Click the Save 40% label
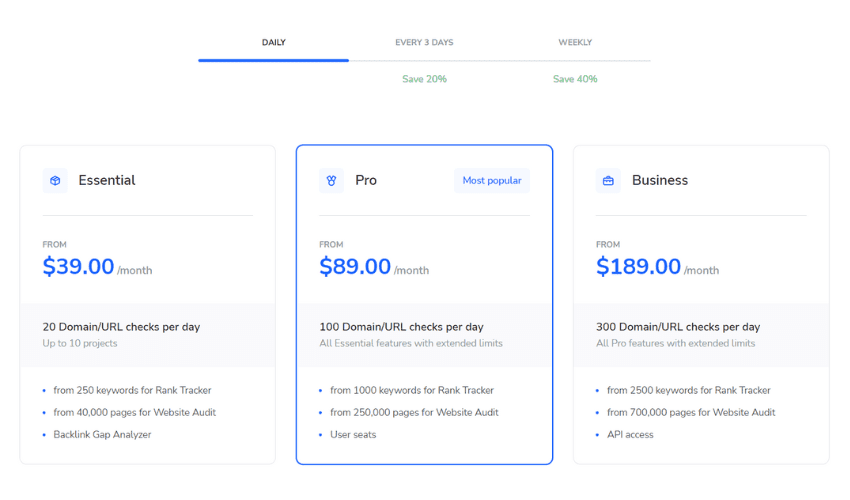The image size is (850, 500). tap(575, 79)
